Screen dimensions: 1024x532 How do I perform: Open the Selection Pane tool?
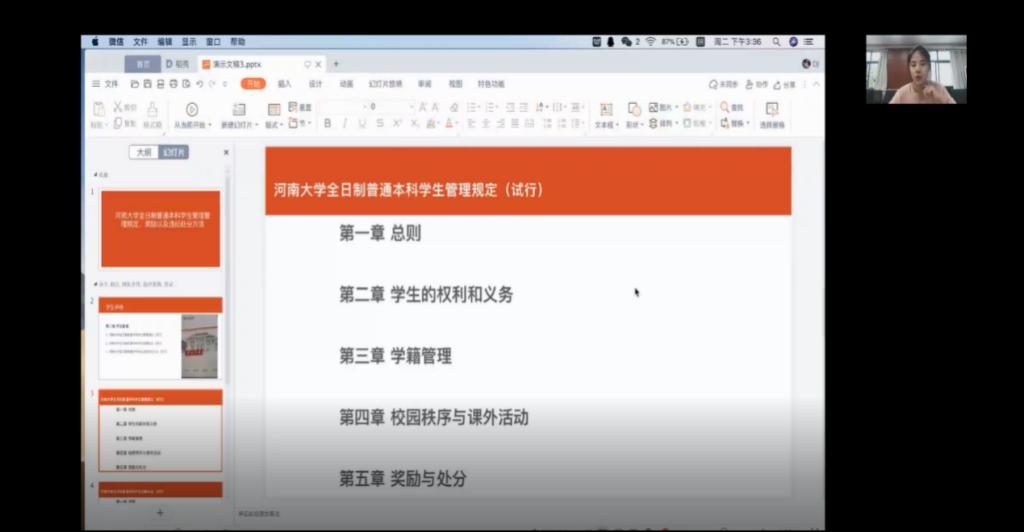(771, 114)
